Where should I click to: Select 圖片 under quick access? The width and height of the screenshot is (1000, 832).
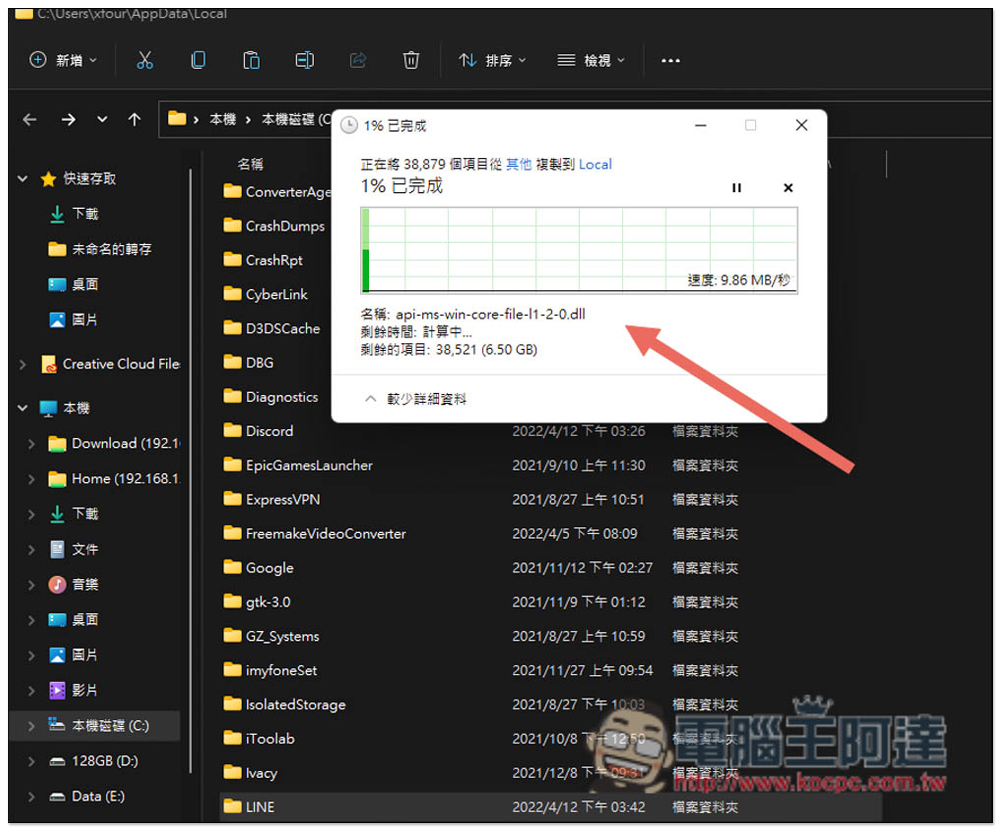pyautogui.click(x=74, y=320)
